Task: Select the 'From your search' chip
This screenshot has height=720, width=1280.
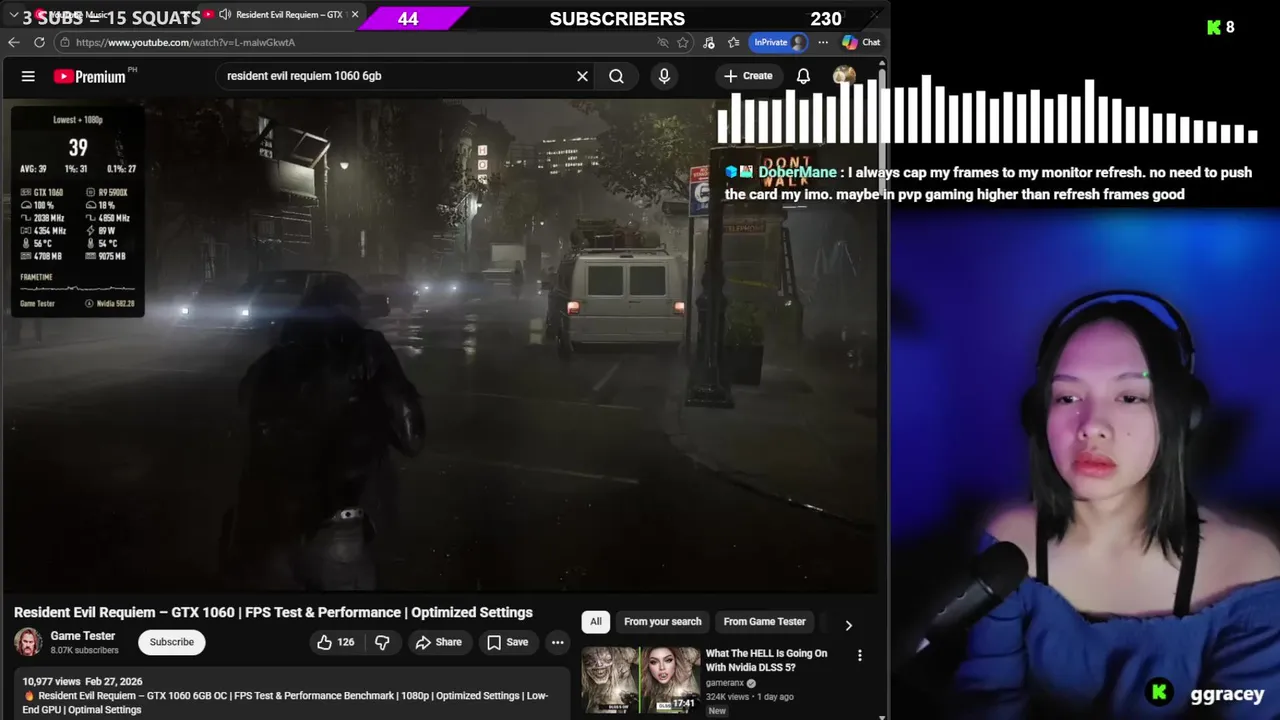Action: 663,622
